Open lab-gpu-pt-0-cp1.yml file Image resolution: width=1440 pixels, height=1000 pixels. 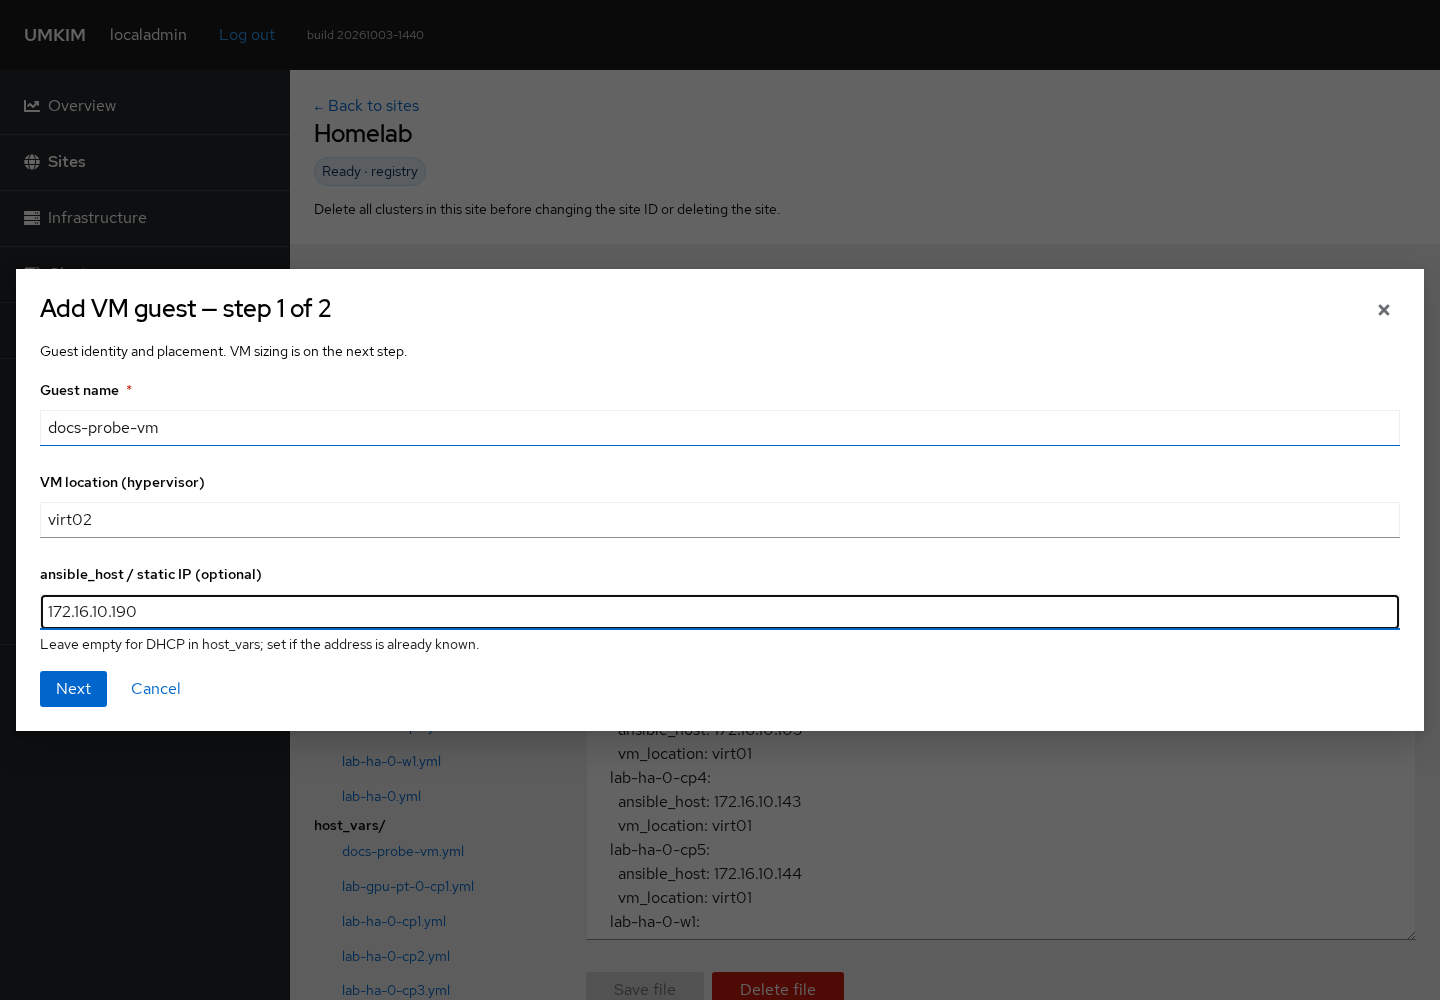(408, 887)
